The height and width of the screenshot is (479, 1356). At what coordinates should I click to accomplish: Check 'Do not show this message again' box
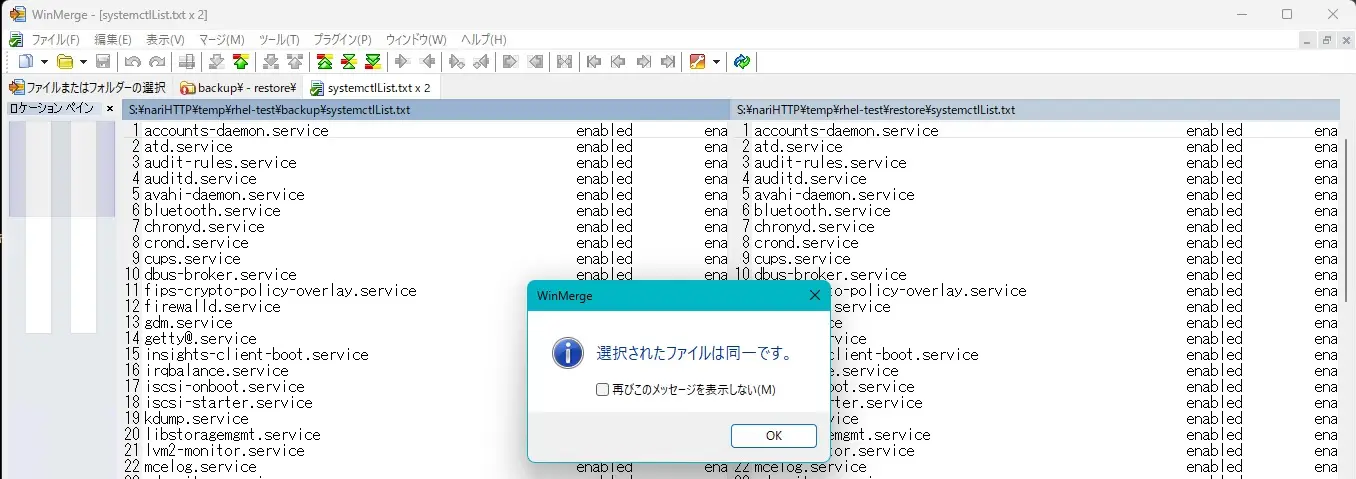(x=602, y=389)
